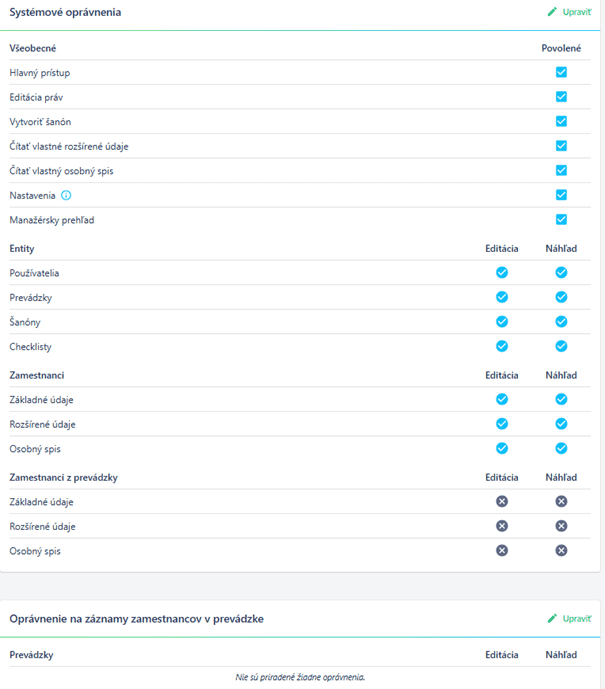Click Náhľad cross icon for Zamestnanci z prevádzky Rozšírené údaje
This screenshot has width=605, height=689.
561,526
